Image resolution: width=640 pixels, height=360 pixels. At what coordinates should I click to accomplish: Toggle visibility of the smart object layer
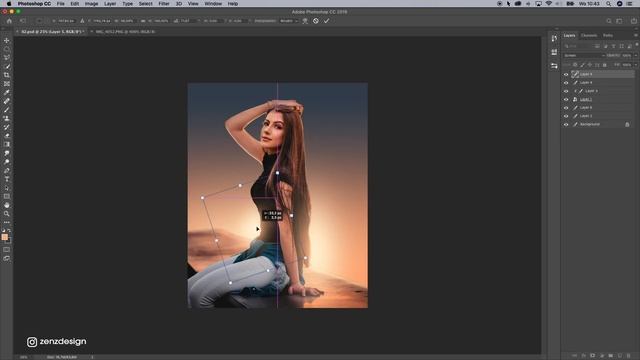pyautogui.click(x=566, y=100)
